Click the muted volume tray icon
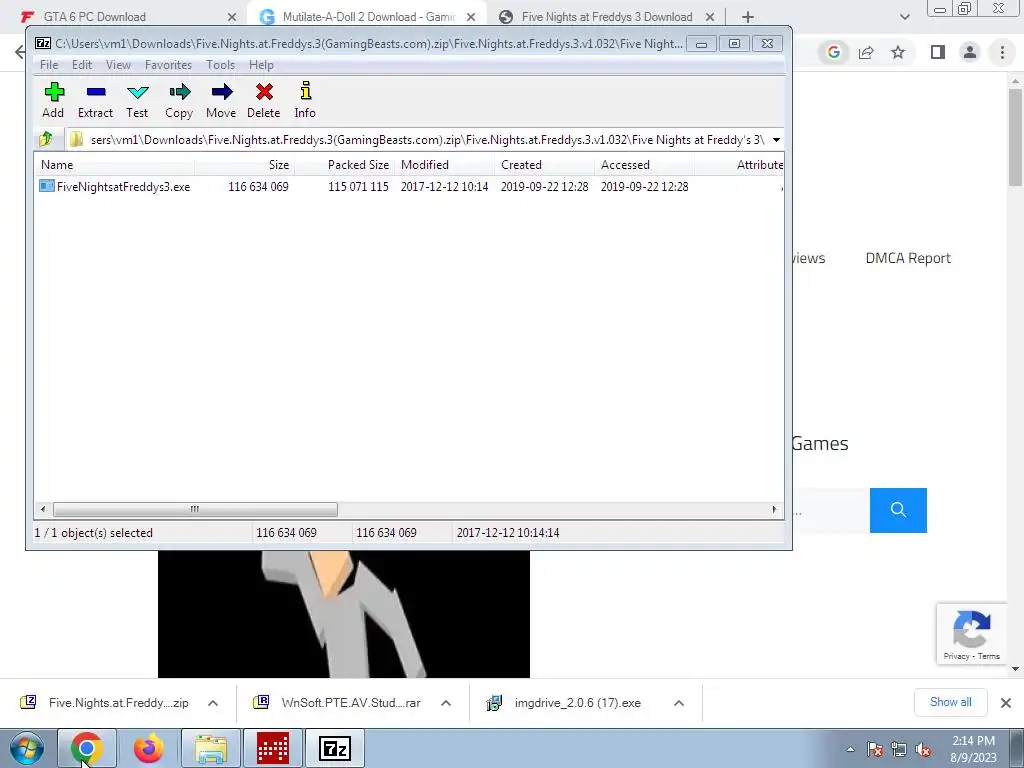This screenshot has width=1024, height=768. (923, 750)
